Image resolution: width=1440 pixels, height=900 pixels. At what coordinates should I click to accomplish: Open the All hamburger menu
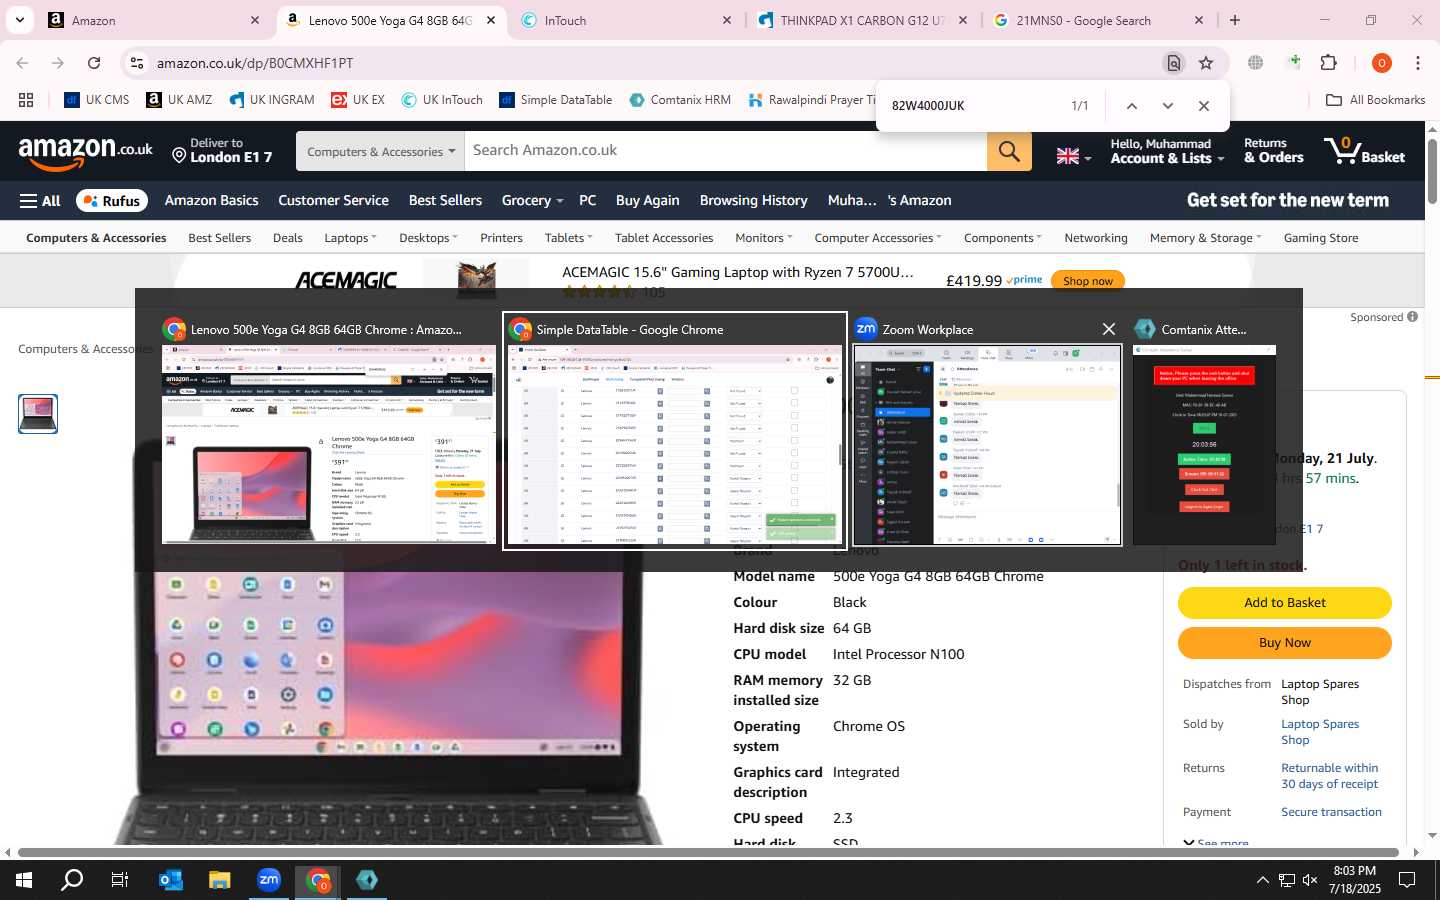(40, 201)
